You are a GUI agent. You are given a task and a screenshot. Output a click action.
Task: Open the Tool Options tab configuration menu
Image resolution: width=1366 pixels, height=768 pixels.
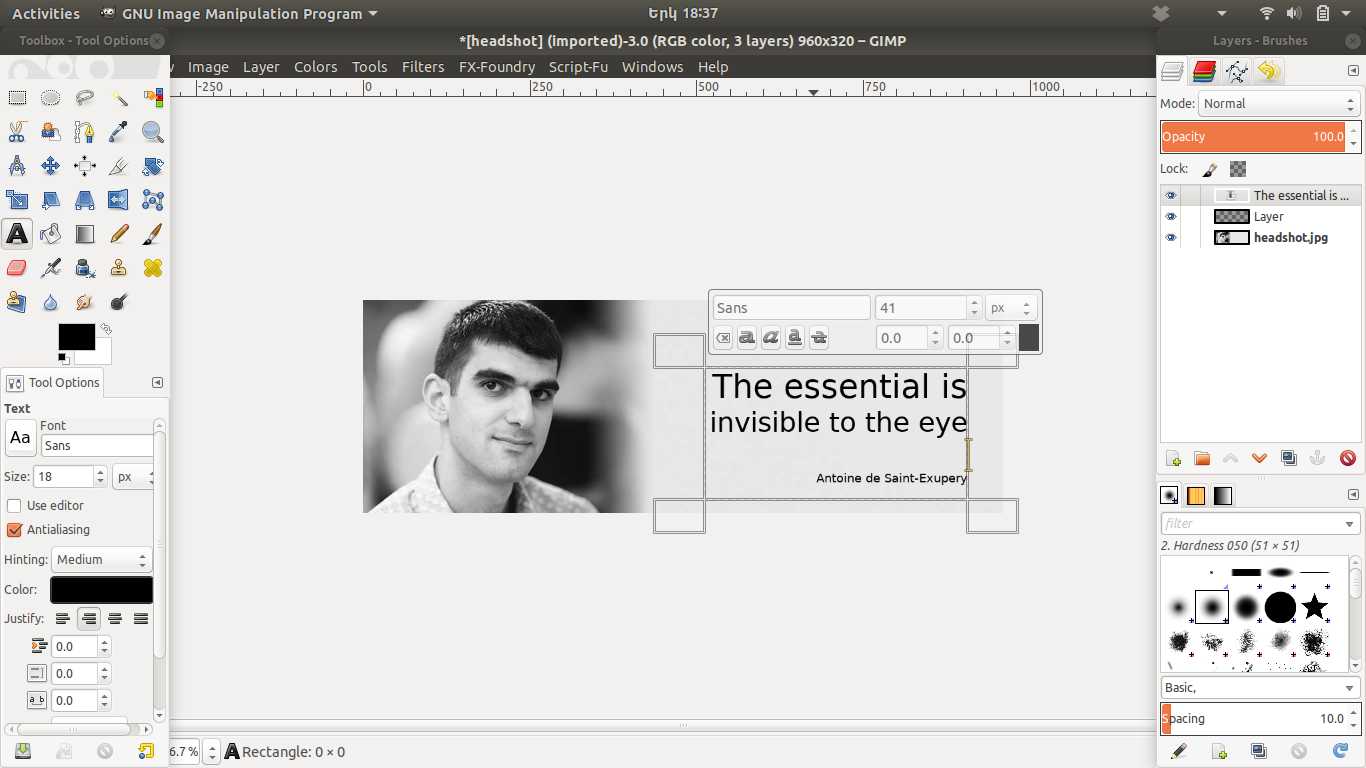click(x=157, y=383)
